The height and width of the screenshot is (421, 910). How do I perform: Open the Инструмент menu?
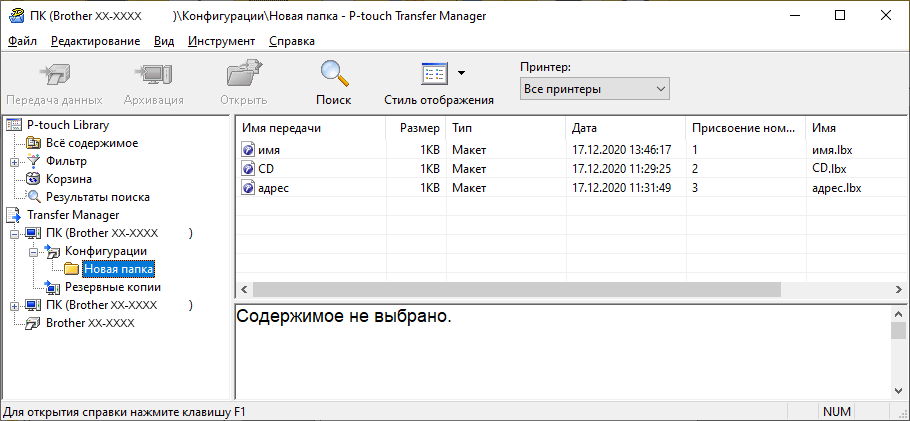pyautogui.click(x=221, y=41)
